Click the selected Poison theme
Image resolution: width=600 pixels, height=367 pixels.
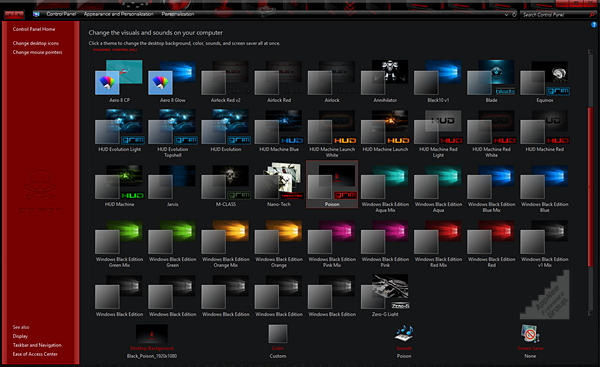coord(332,184)
